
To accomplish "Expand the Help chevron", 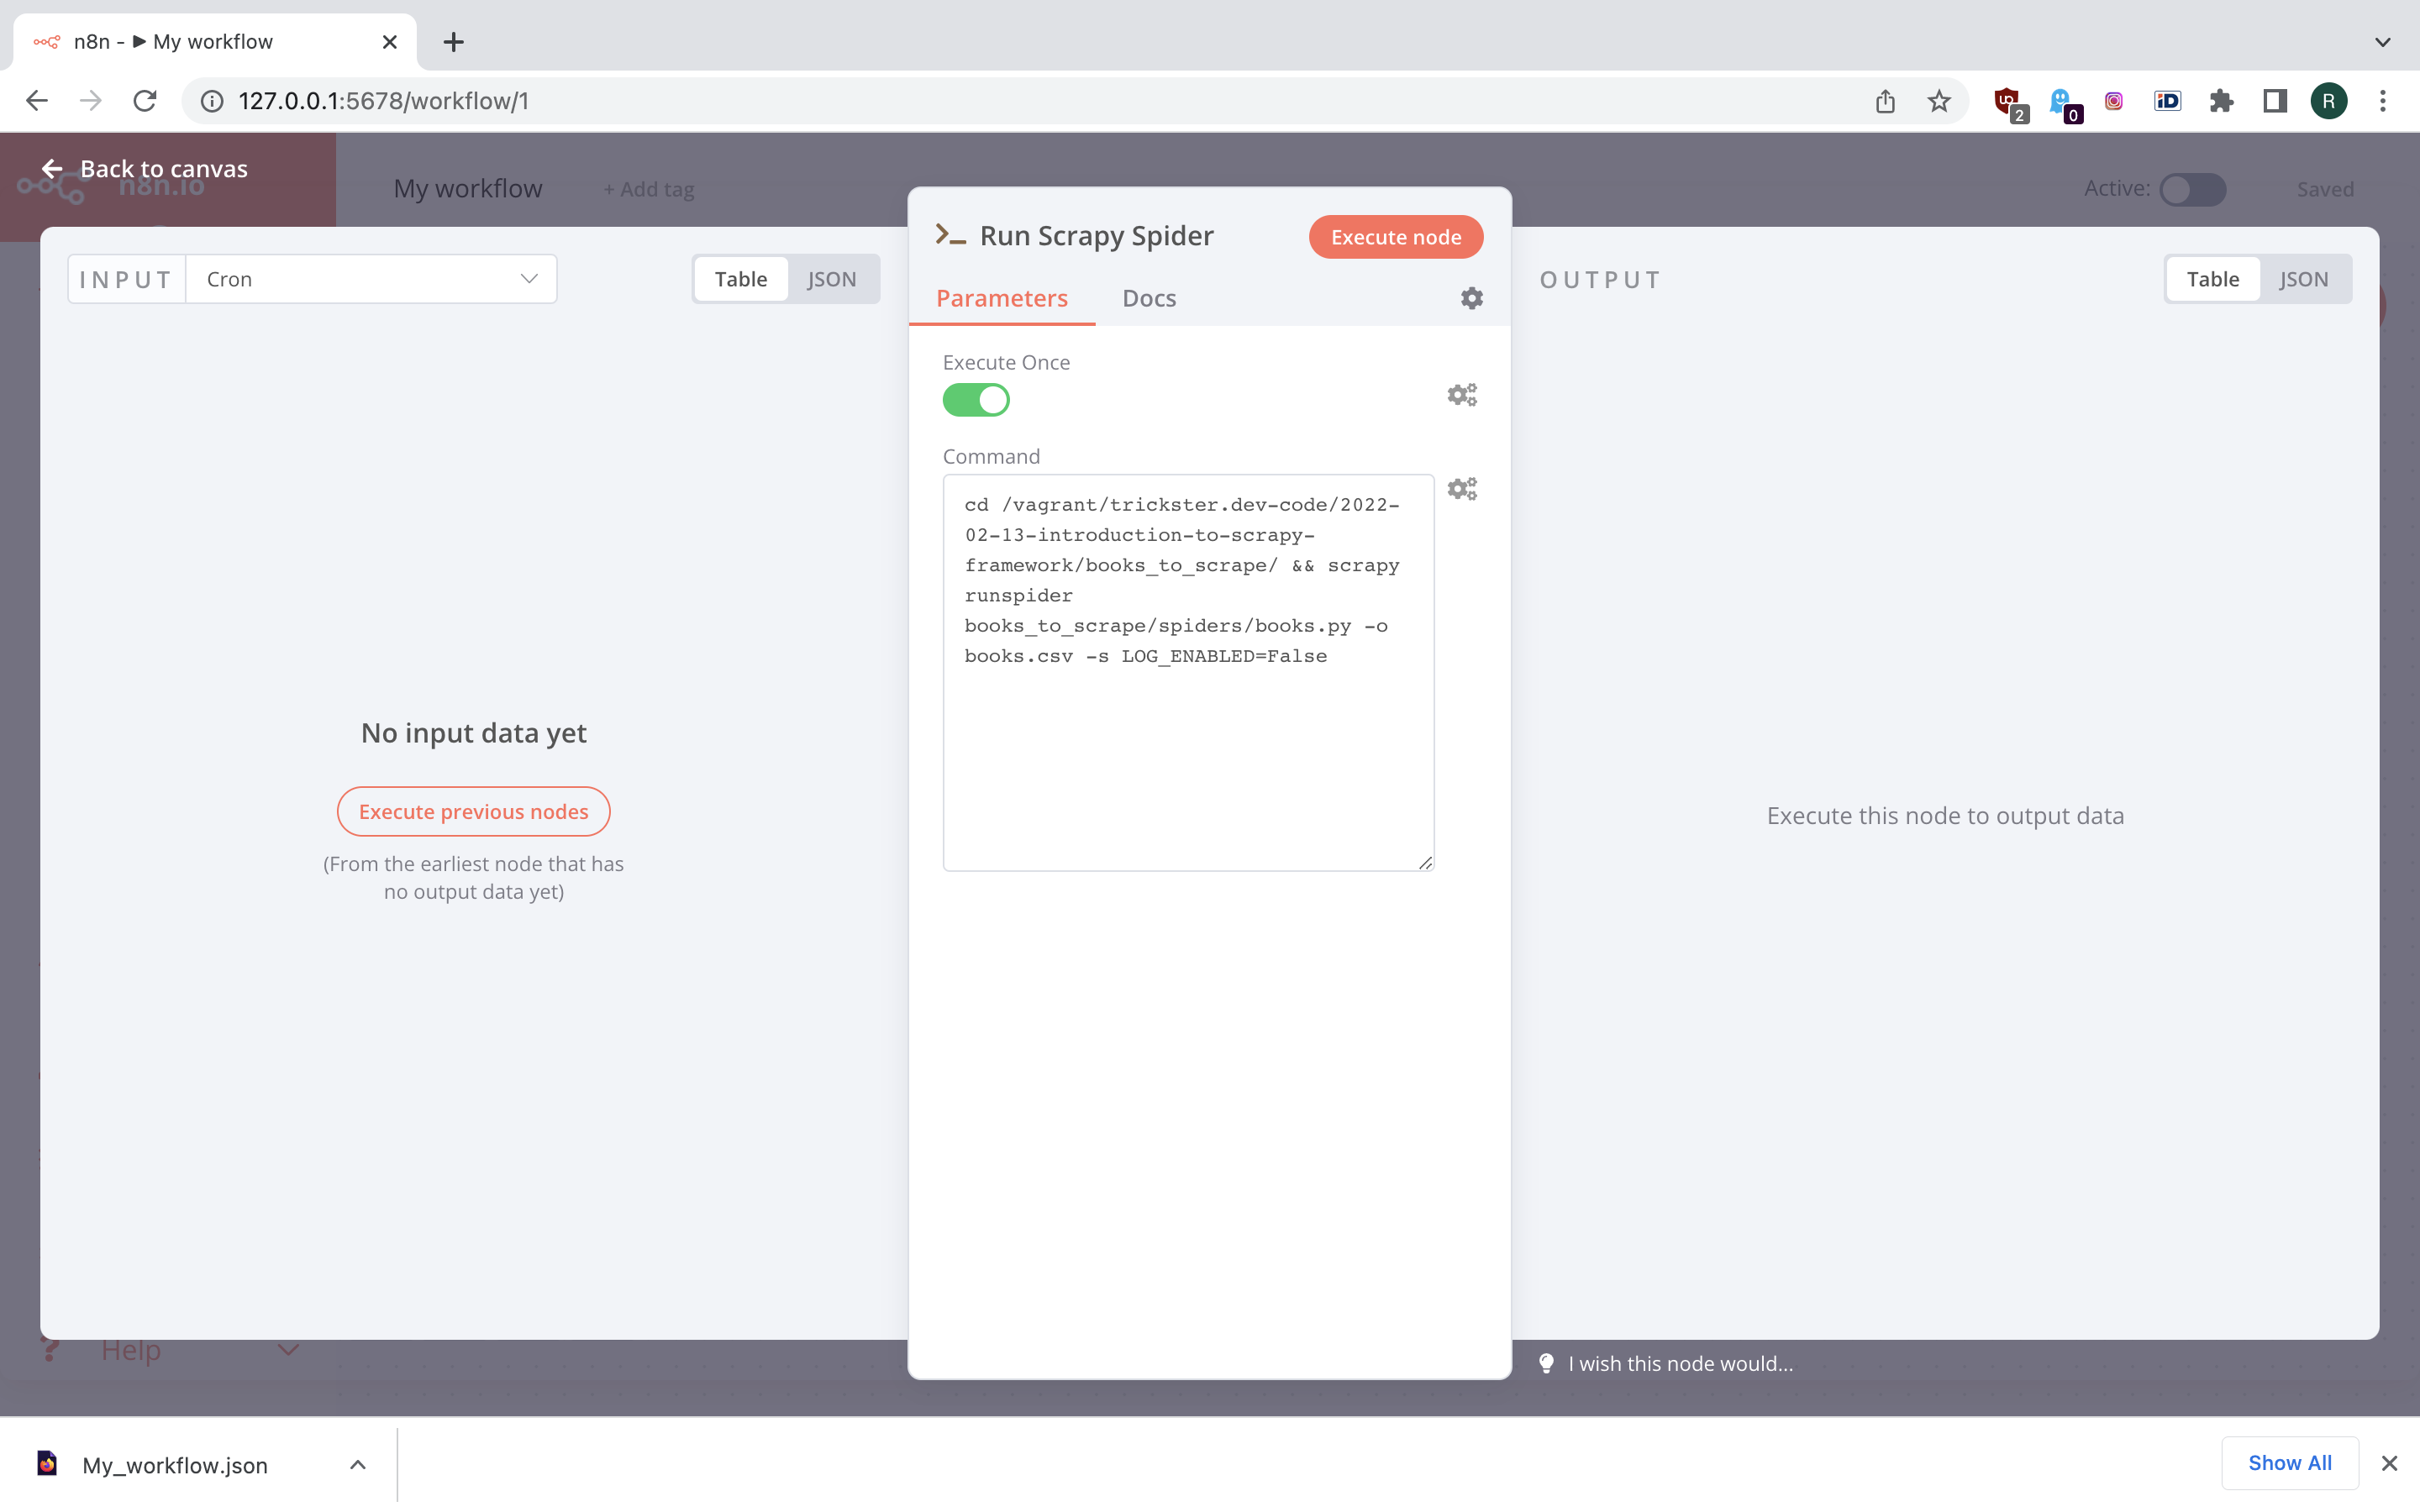I will tap(288, 1349).
